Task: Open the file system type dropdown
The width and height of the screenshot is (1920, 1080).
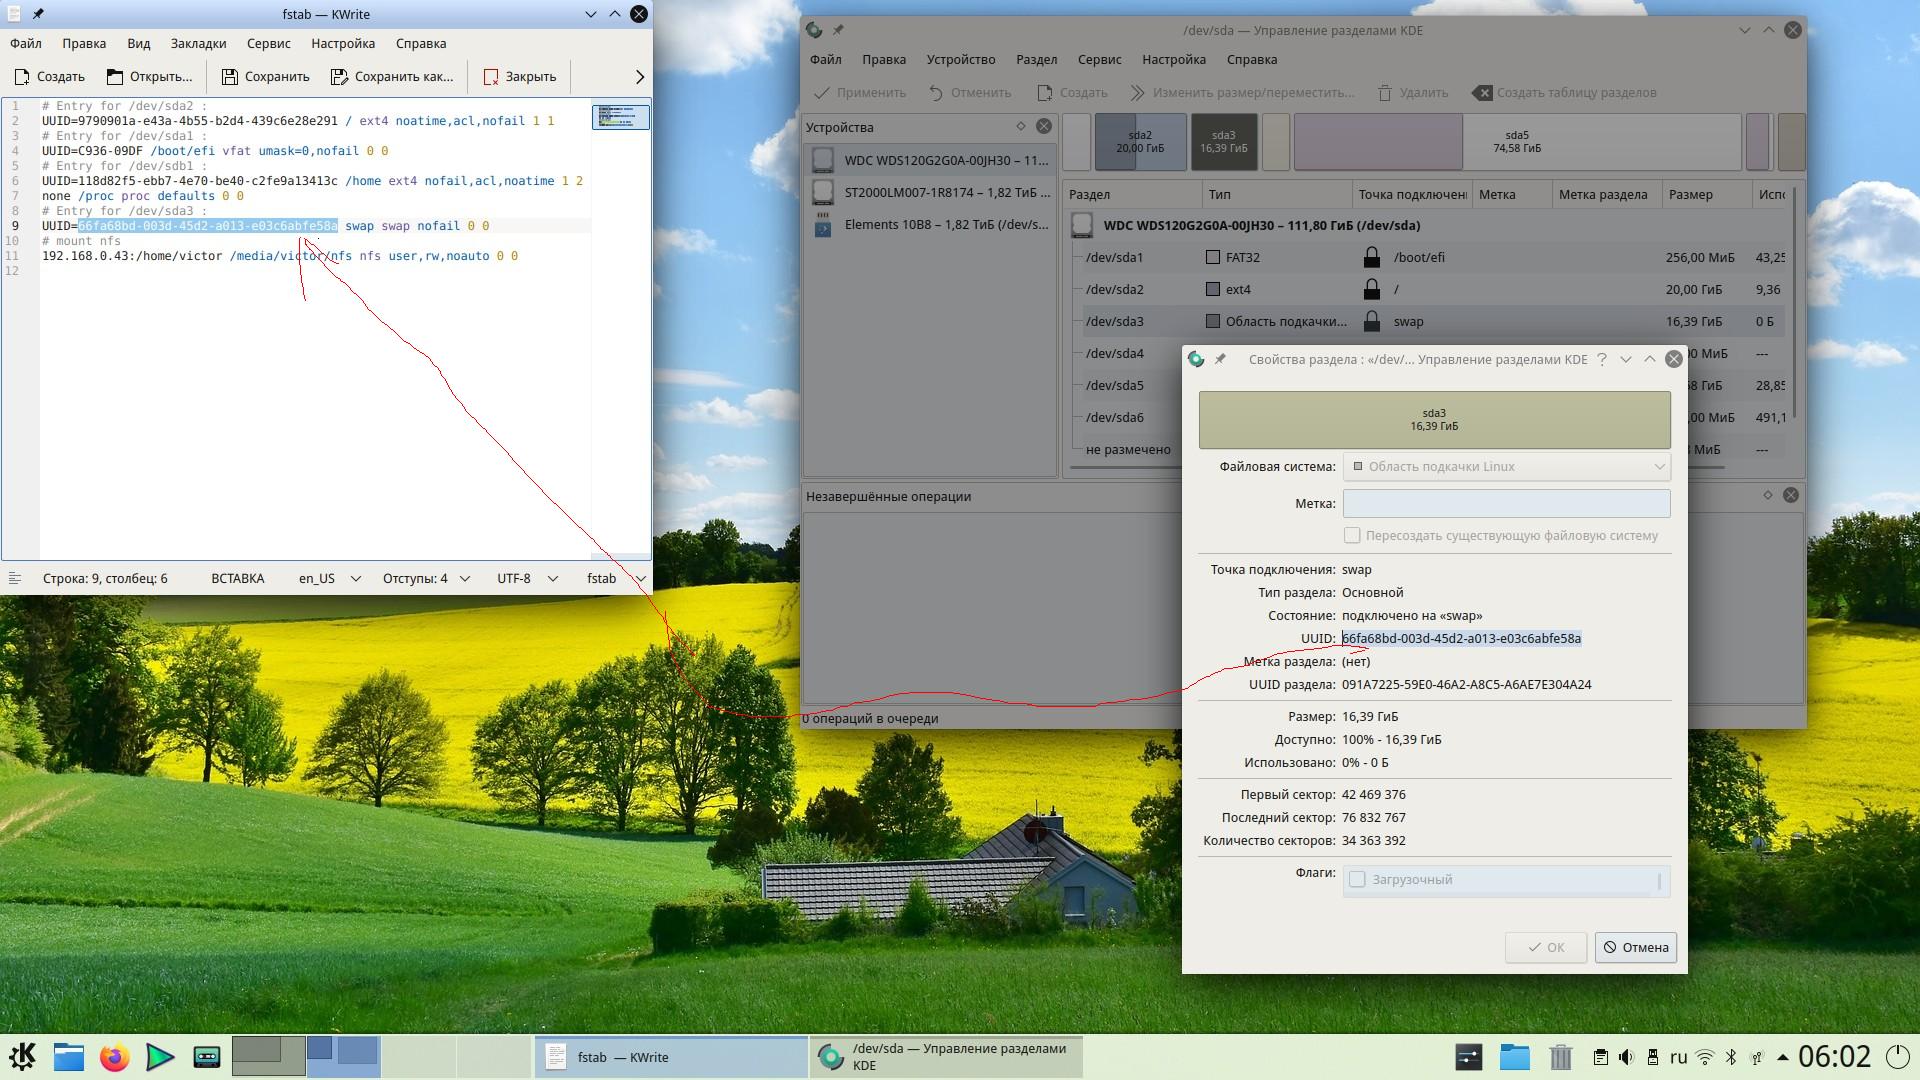Action: [1506, 467]
